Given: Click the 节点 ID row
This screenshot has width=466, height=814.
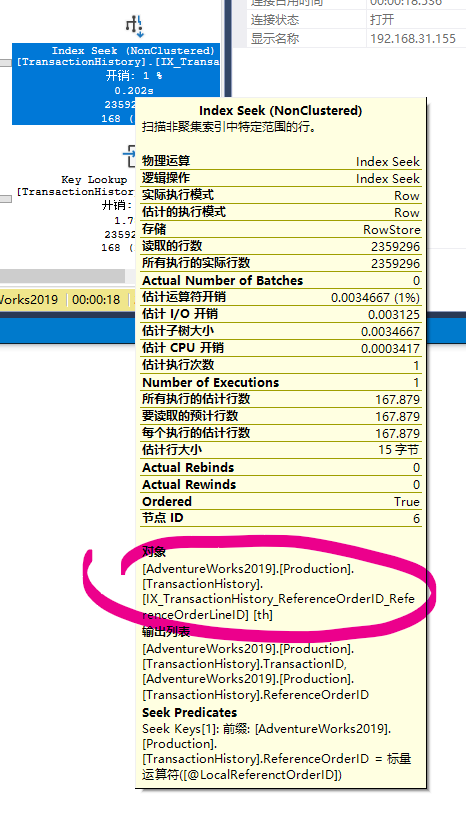Looking at the screenshot, I should pyautogui.click(x=281, y=518).
